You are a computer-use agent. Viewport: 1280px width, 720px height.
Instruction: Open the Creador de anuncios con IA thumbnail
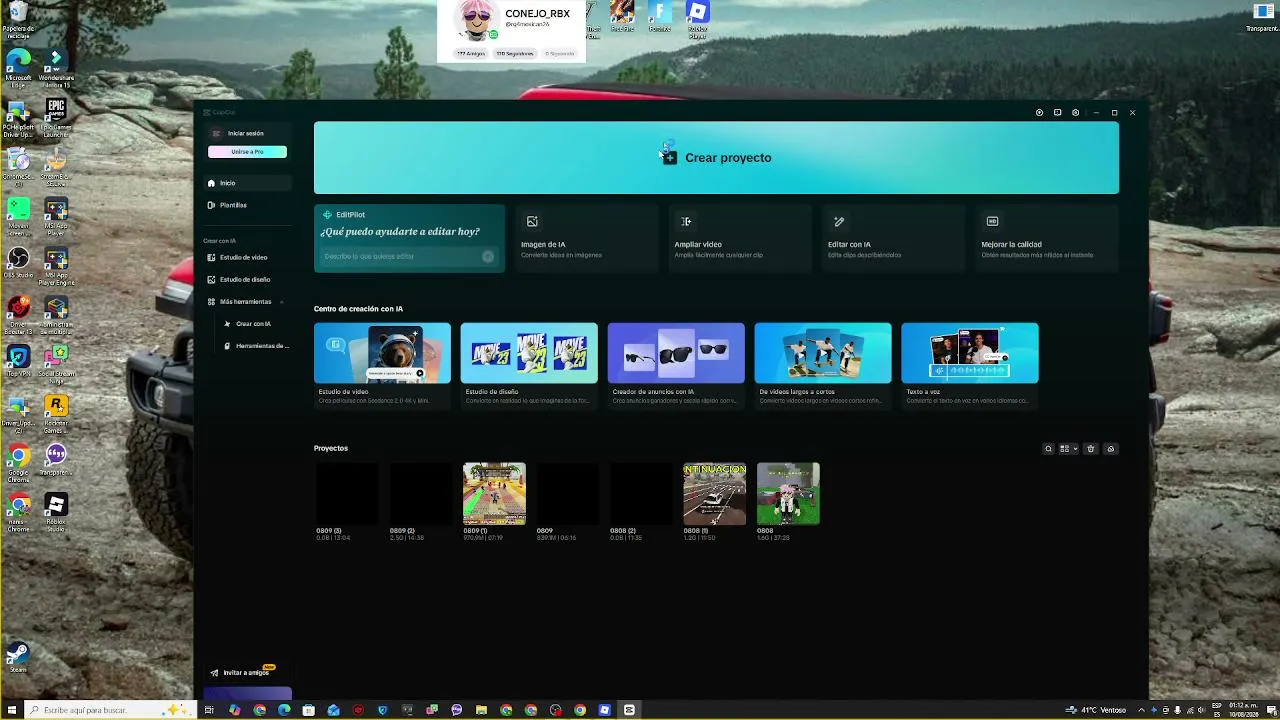tap(676, 353)
